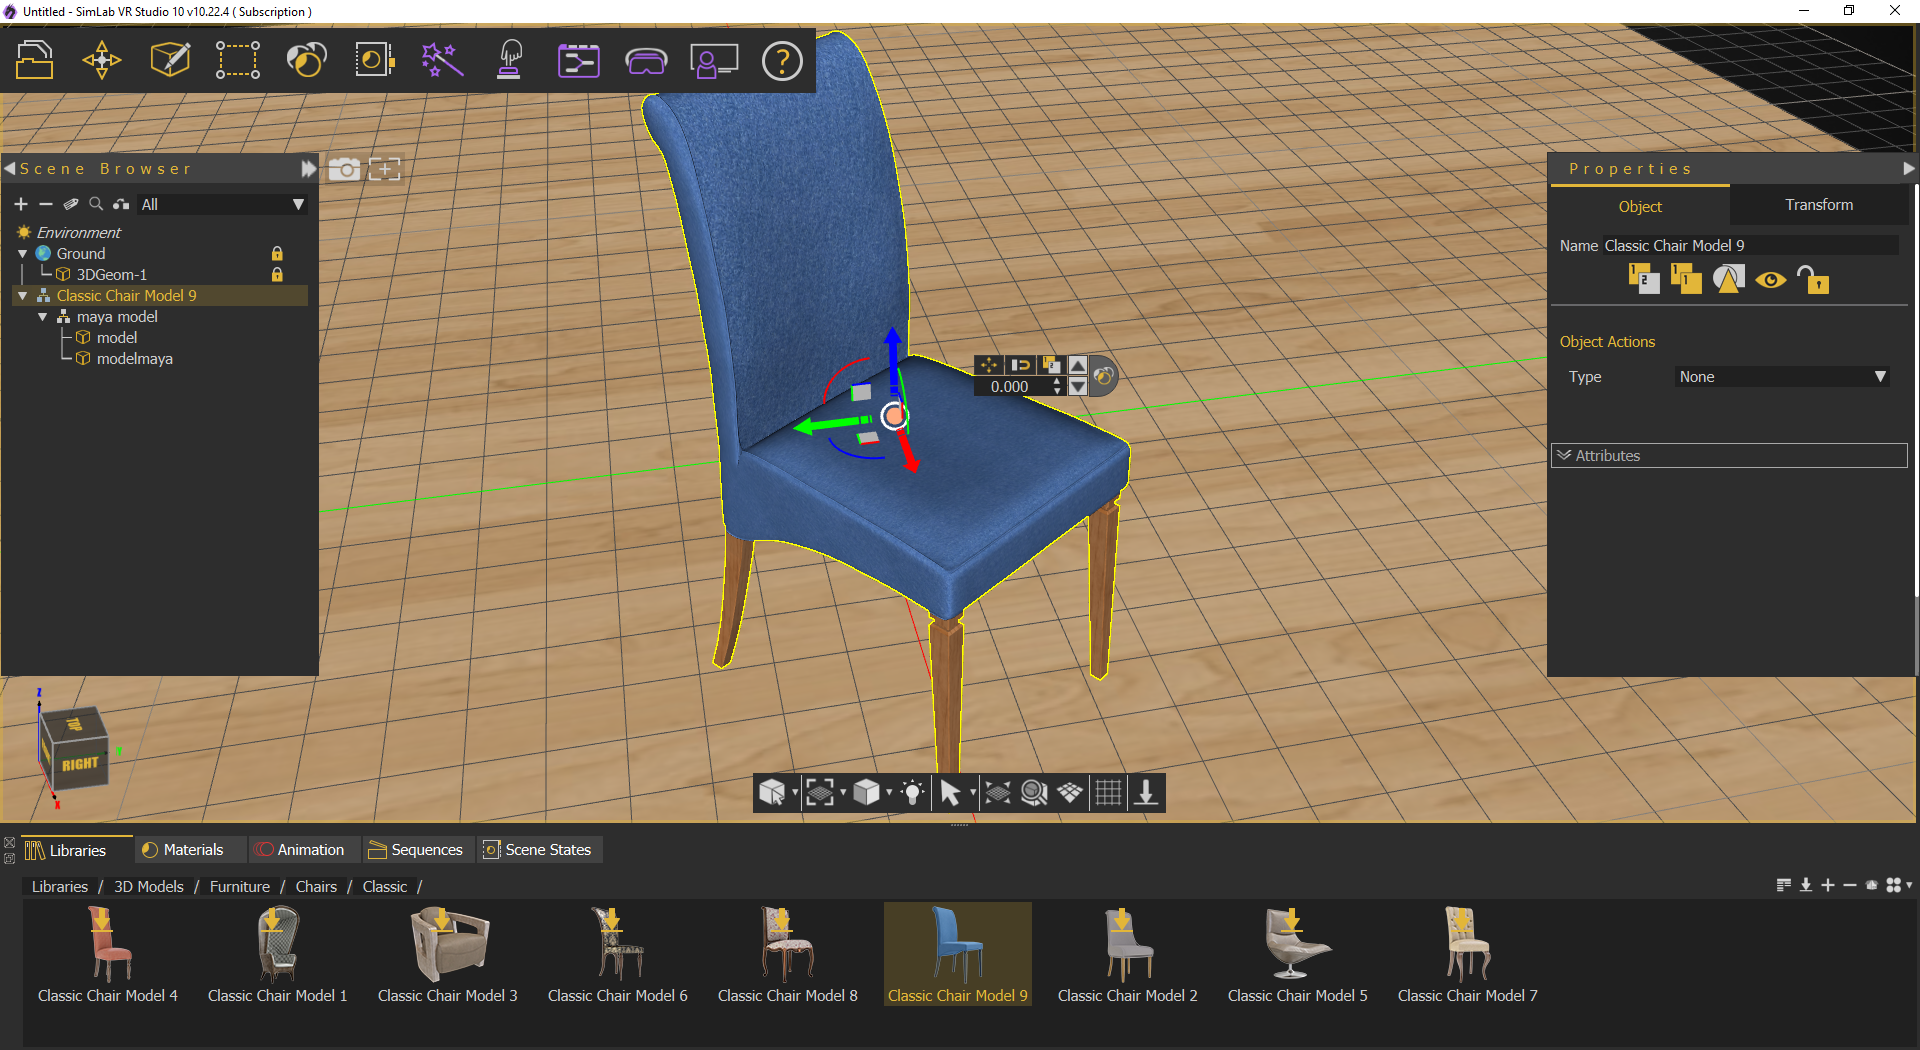Toggle the viewport lightbulb lighting

tap(912, 793)
